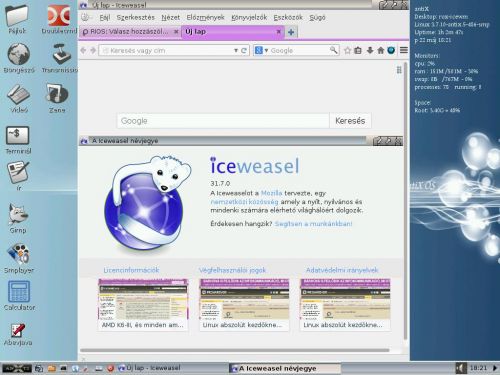This screenshot has height=375, width=500.
Task: Open the antiX start menu button
Action: pyautogui.click(x=17, y=368)
